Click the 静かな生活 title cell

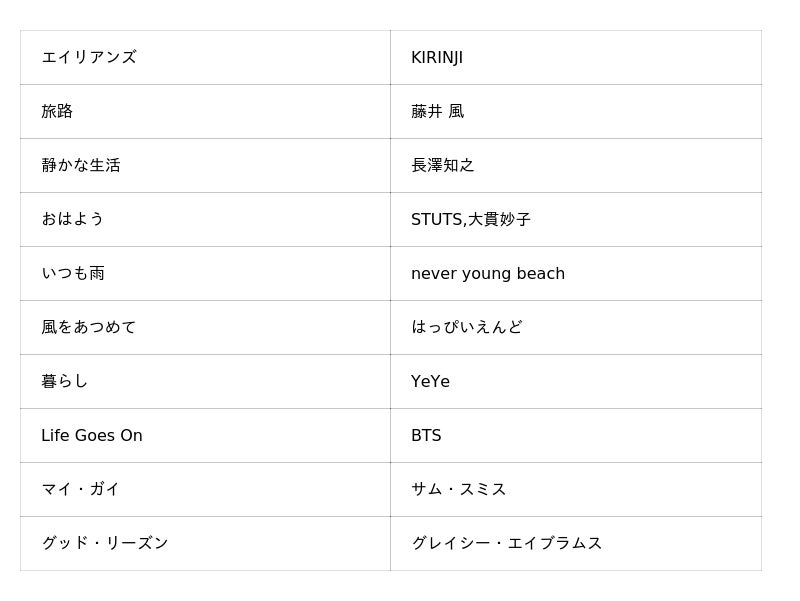pyautogui.click(x=205, y=166)
